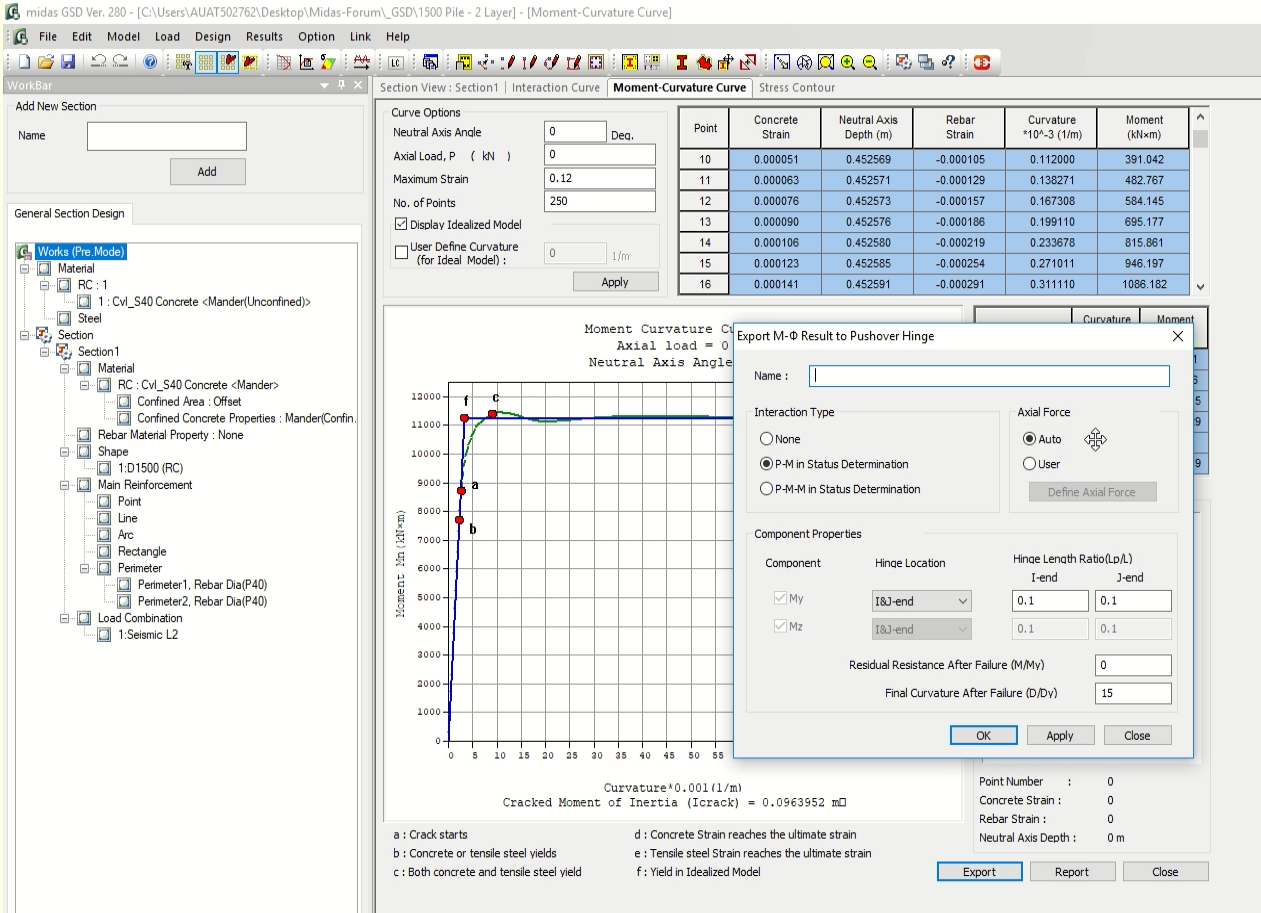
Task: Open the Design menu
Action: [x=212, y=36]
